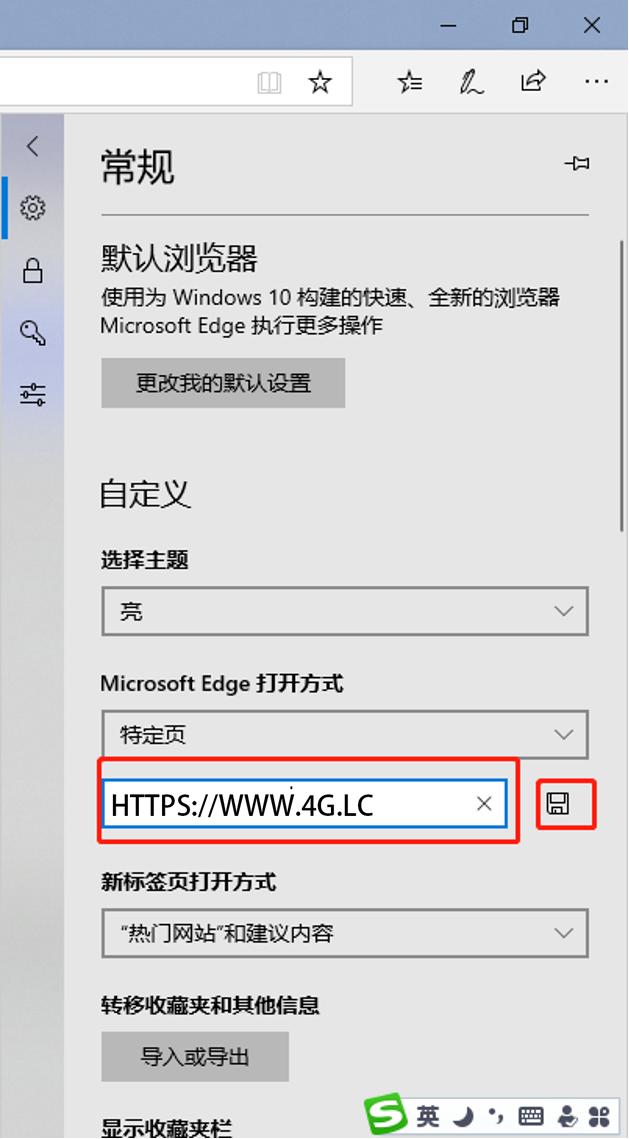Image resolution: width=629 pixels, height=1139 pixels.
Task: Click the add notes pen icon
Action: 471,82
